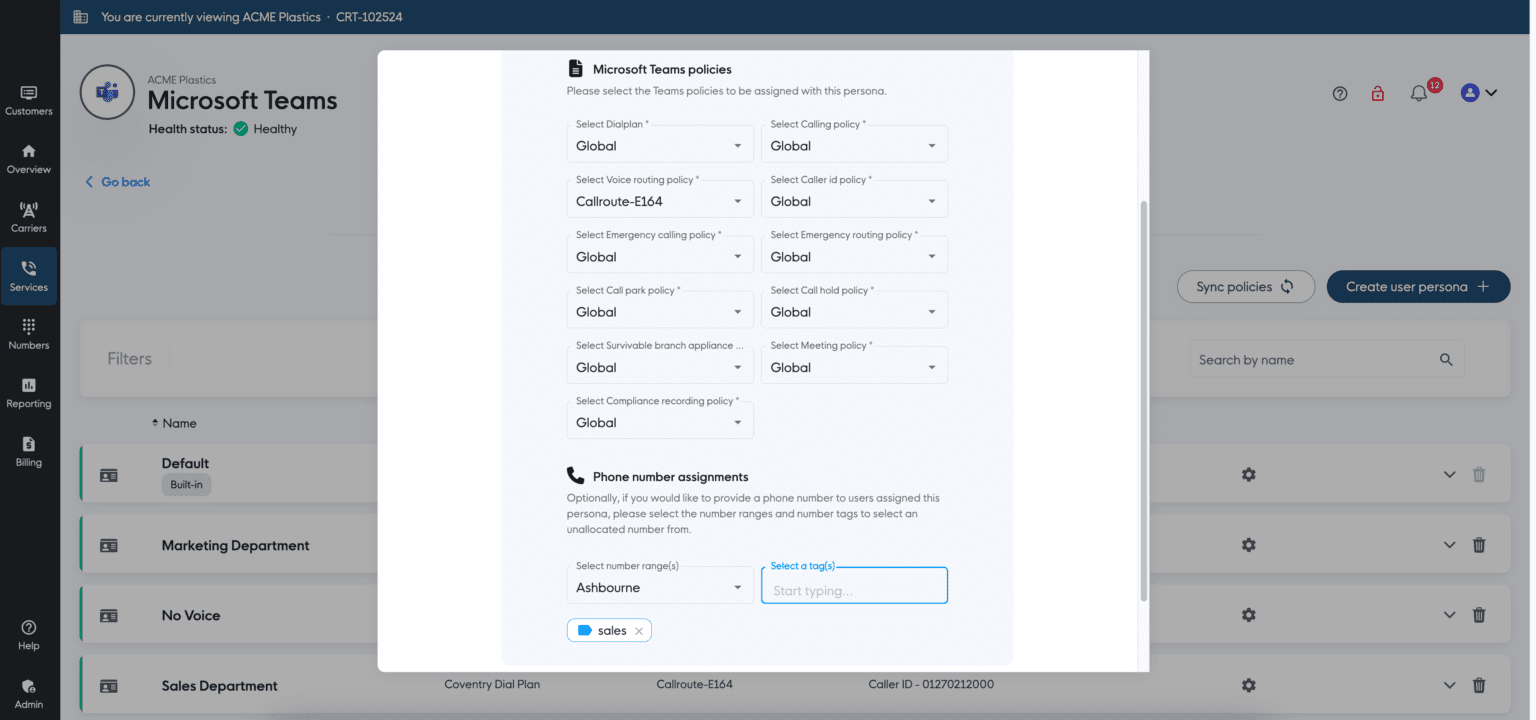Screen dimensions: 1536x720
Task: Select the Carriers sidebar icon
Action: 29,215
